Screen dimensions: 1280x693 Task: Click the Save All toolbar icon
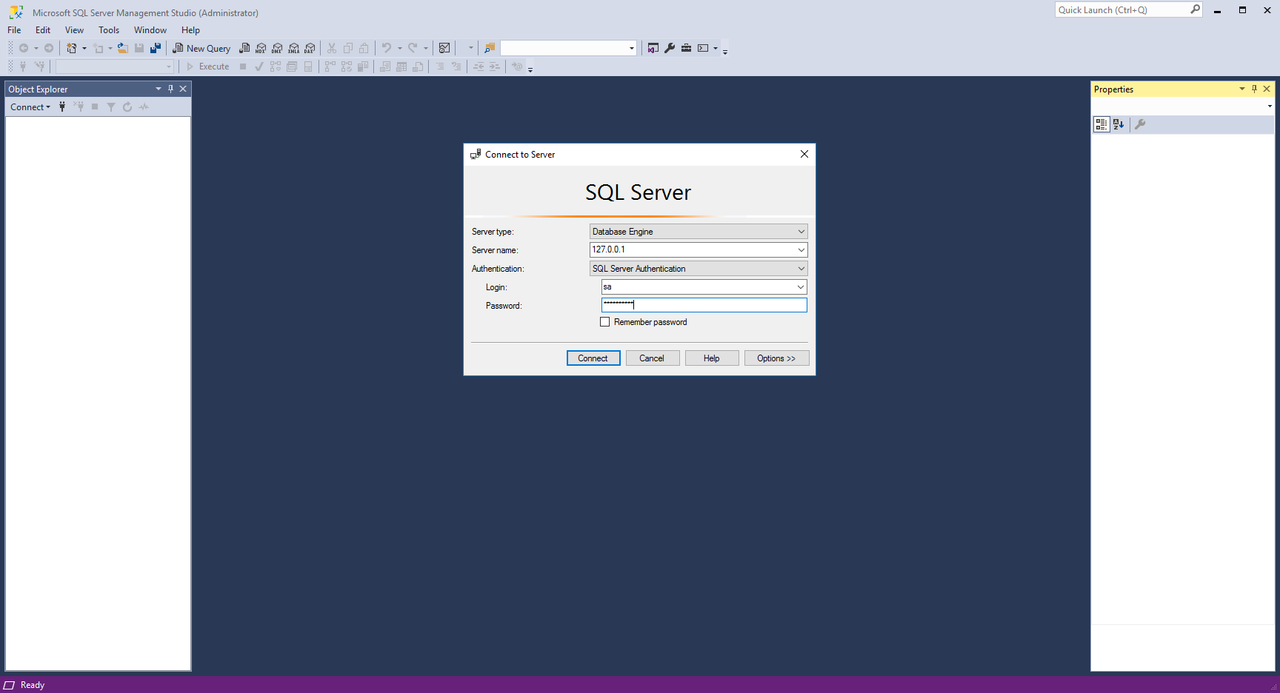(155, 48)
